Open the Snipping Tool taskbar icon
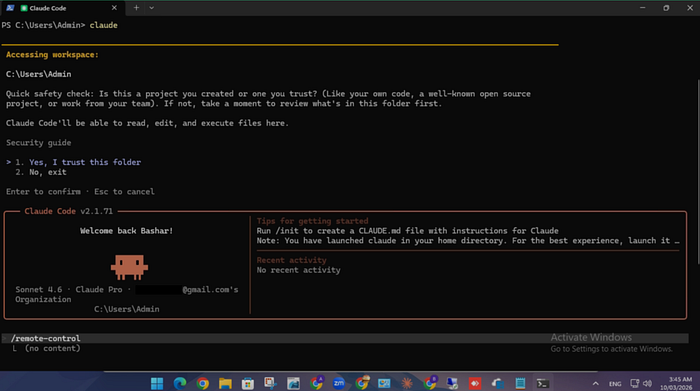 click(x=271, y=383)
